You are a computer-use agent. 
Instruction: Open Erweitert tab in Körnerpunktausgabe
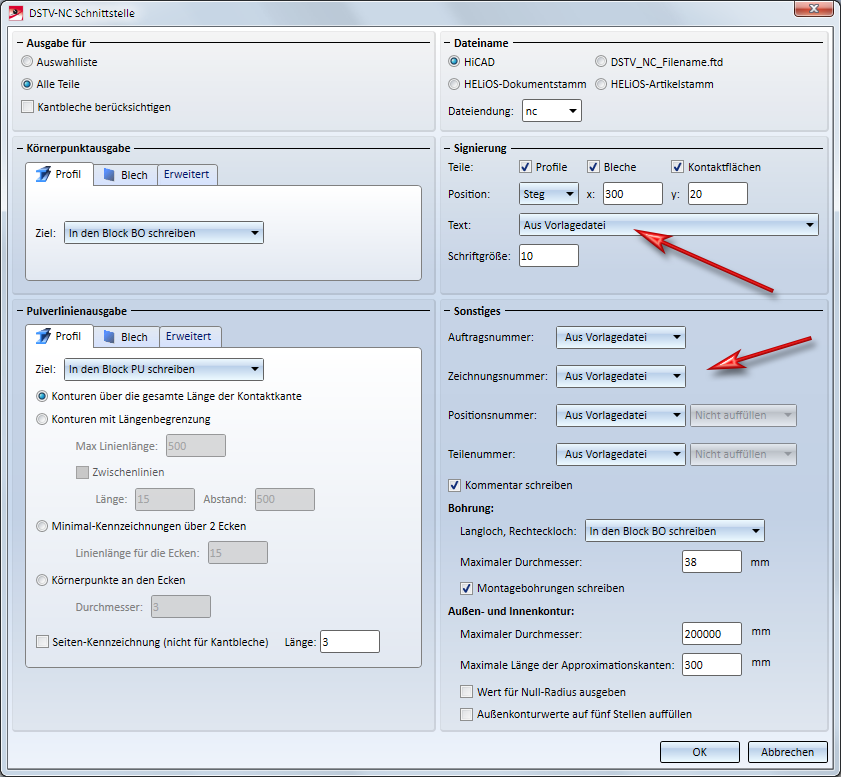(187, 175)
